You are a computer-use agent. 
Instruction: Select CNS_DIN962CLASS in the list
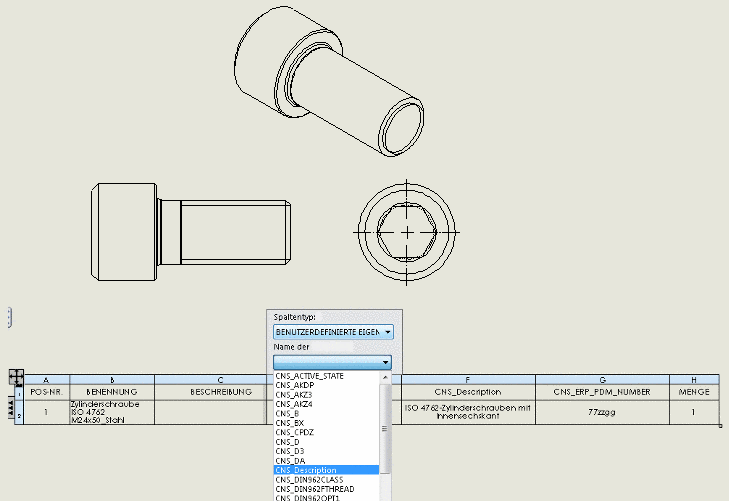coord(309,480)
